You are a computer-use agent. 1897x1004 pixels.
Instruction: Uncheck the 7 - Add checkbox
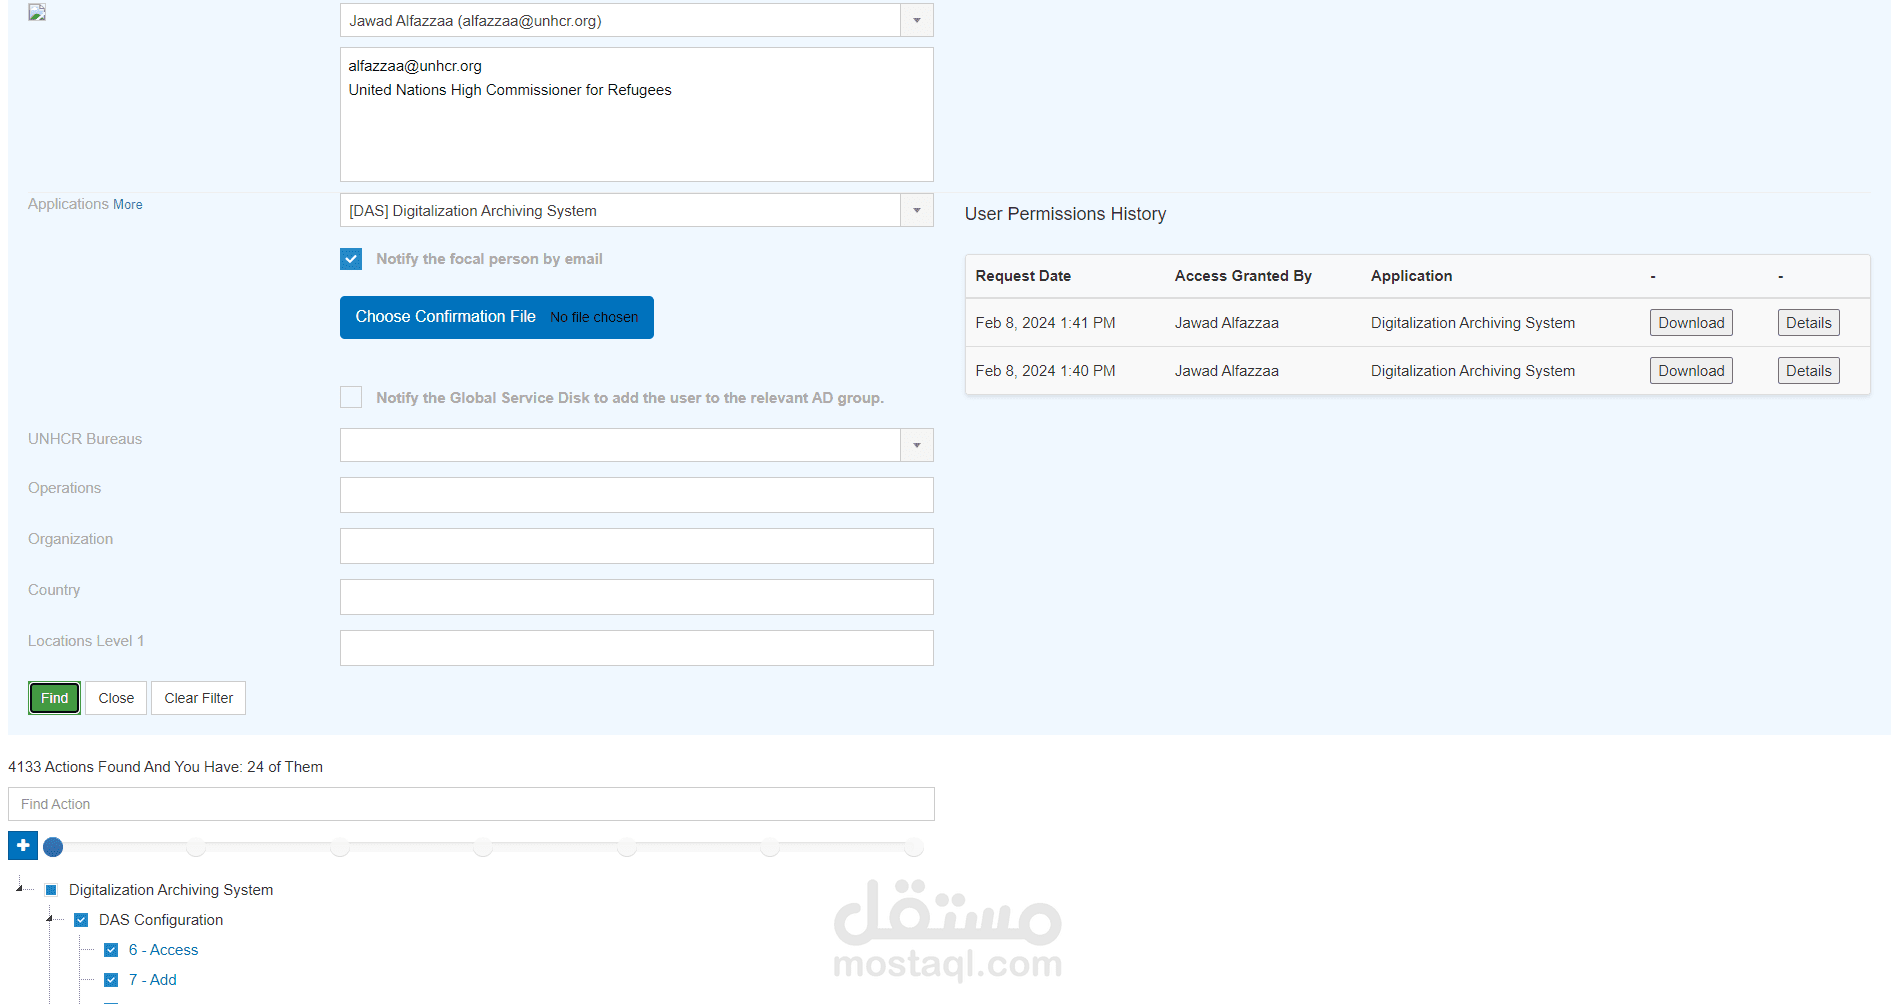111,980
